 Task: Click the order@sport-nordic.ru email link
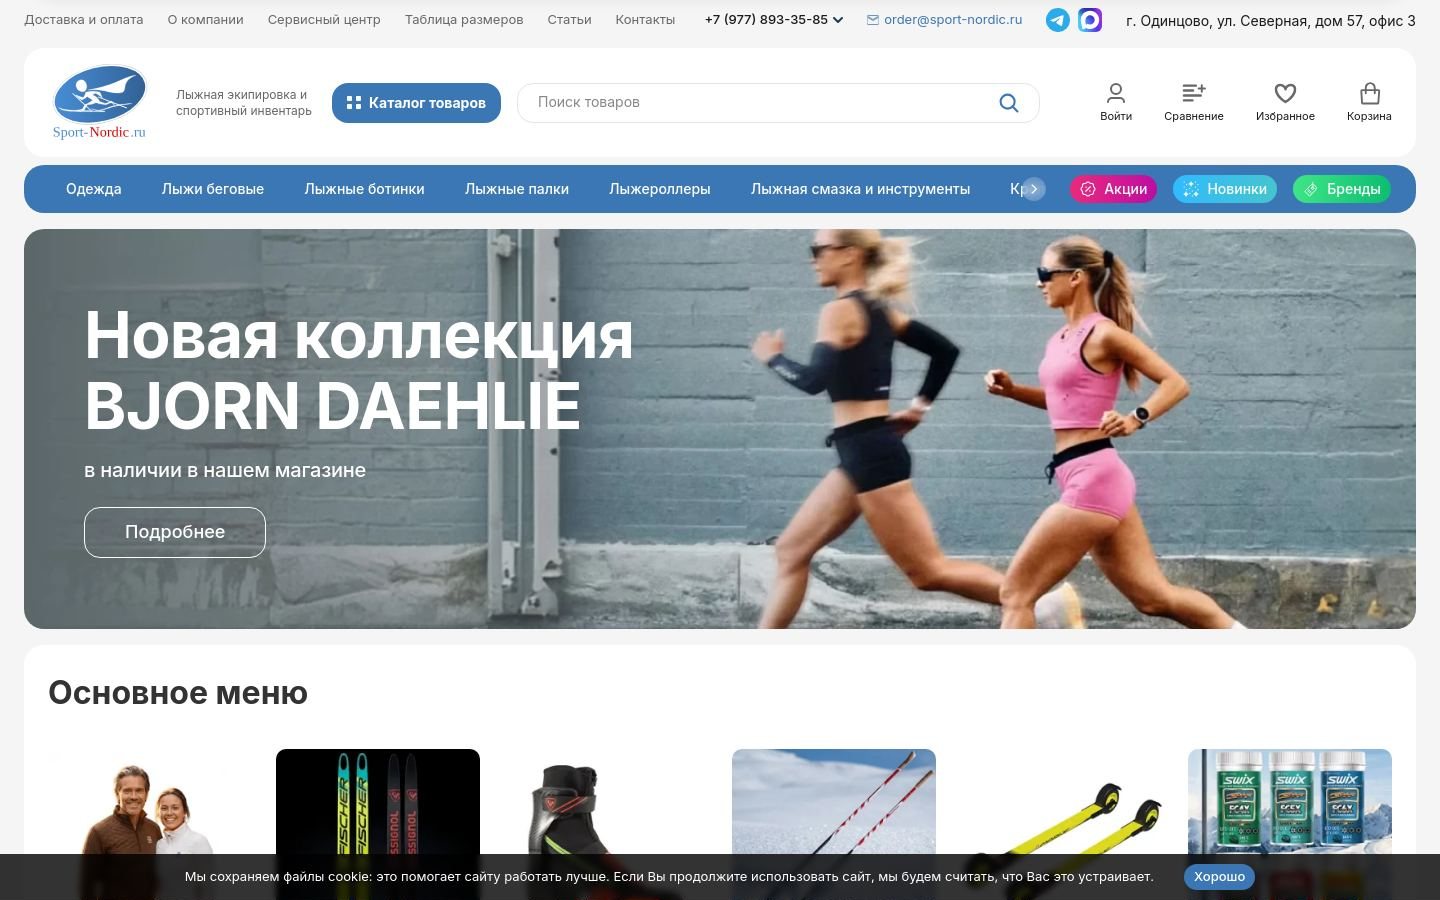click(x=953, y=20)
